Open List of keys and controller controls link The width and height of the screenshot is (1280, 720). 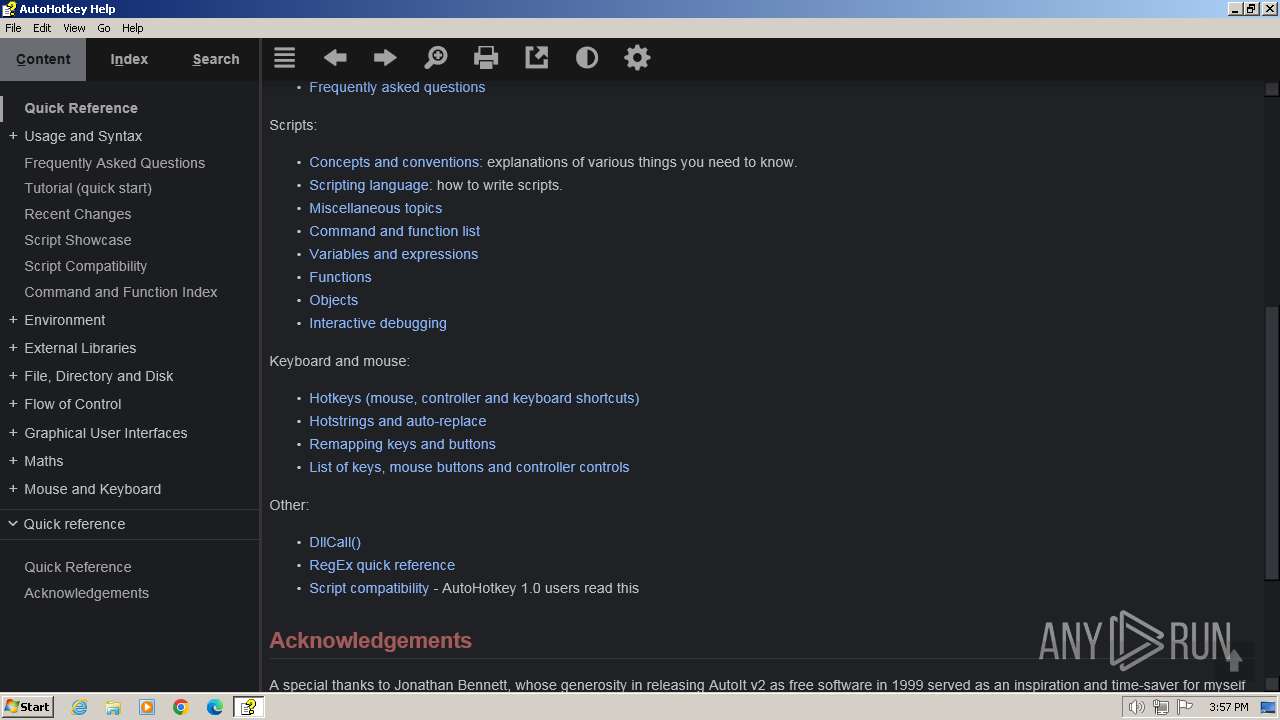click(x=469, y=467)
